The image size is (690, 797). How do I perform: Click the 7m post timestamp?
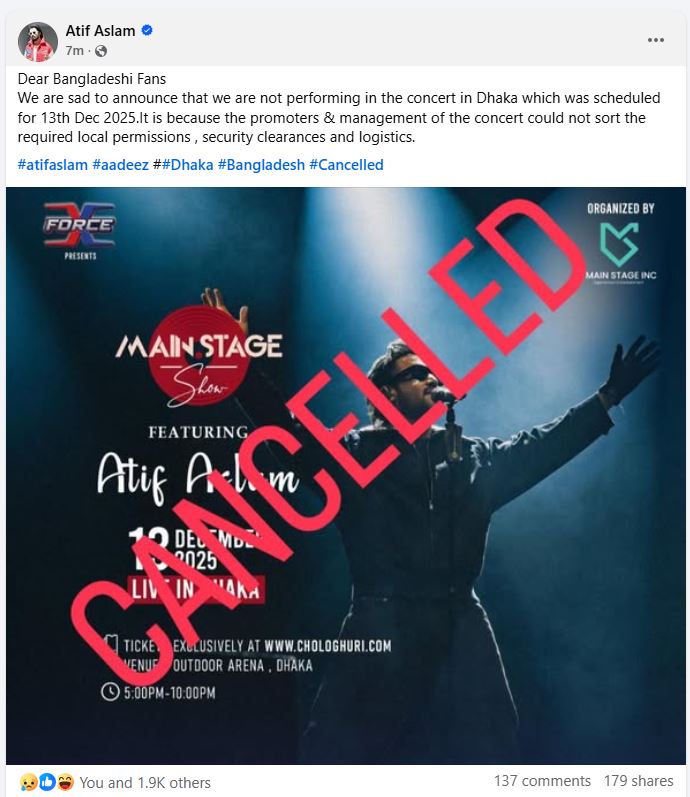(x=74, y=51)
